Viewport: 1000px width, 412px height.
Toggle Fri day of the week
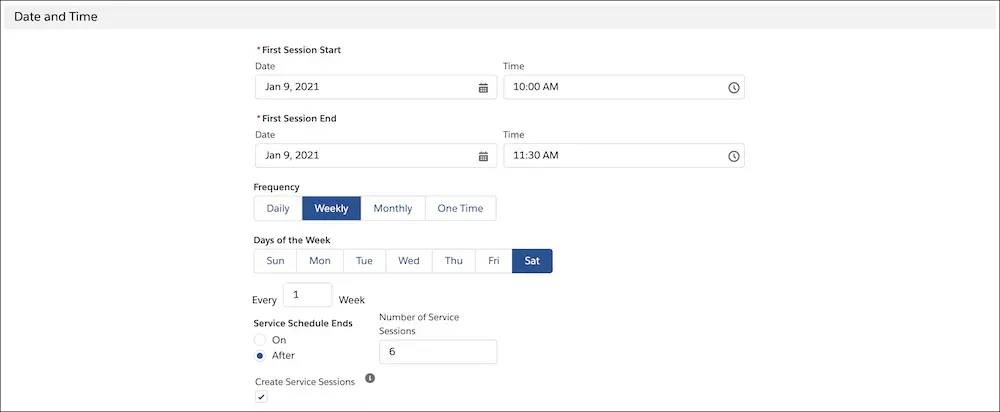[x=494, y=261]
